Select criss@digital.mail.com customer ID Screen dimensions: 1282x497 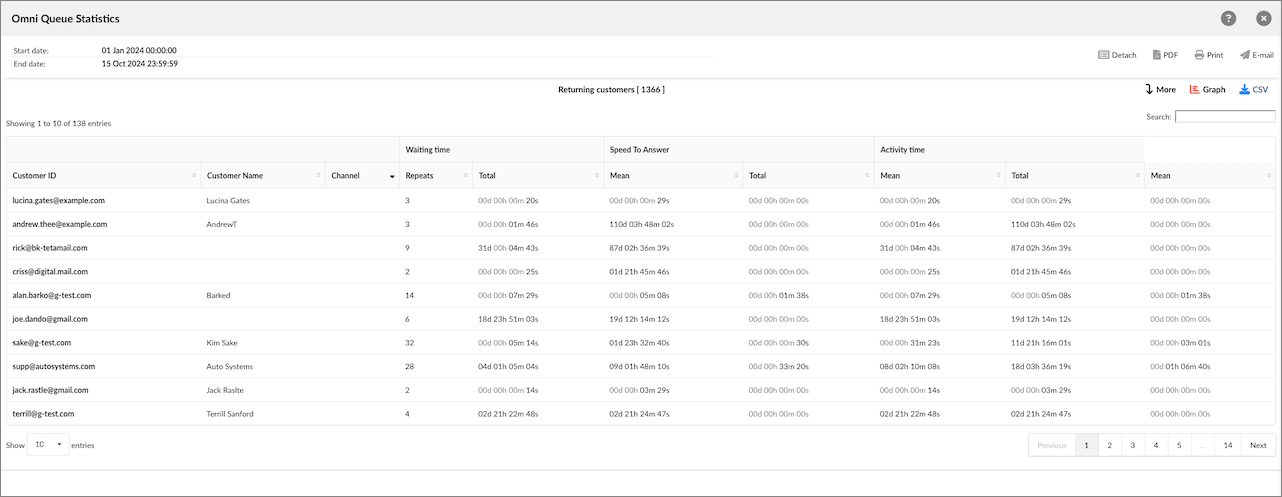tap(50, 271)
